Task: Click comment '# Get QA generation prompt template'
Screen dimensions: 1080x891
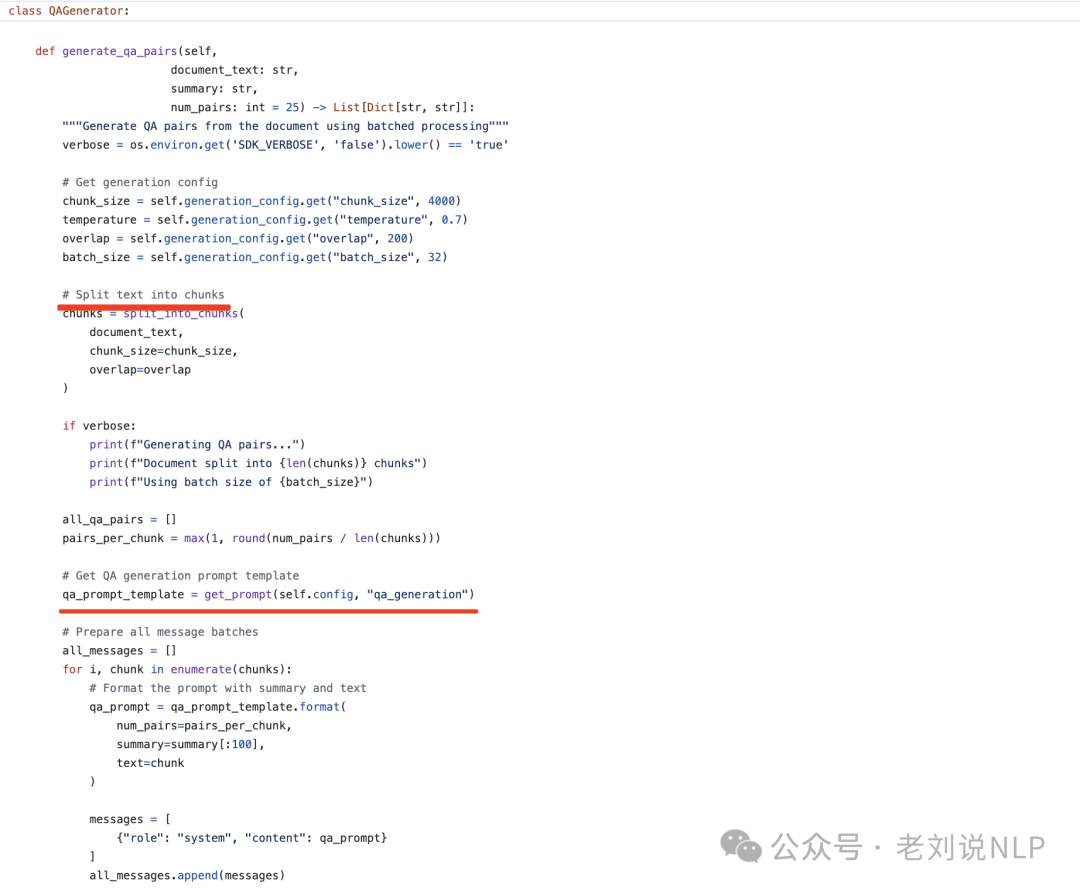Action: pyautogui.click(x=180, y=576)
